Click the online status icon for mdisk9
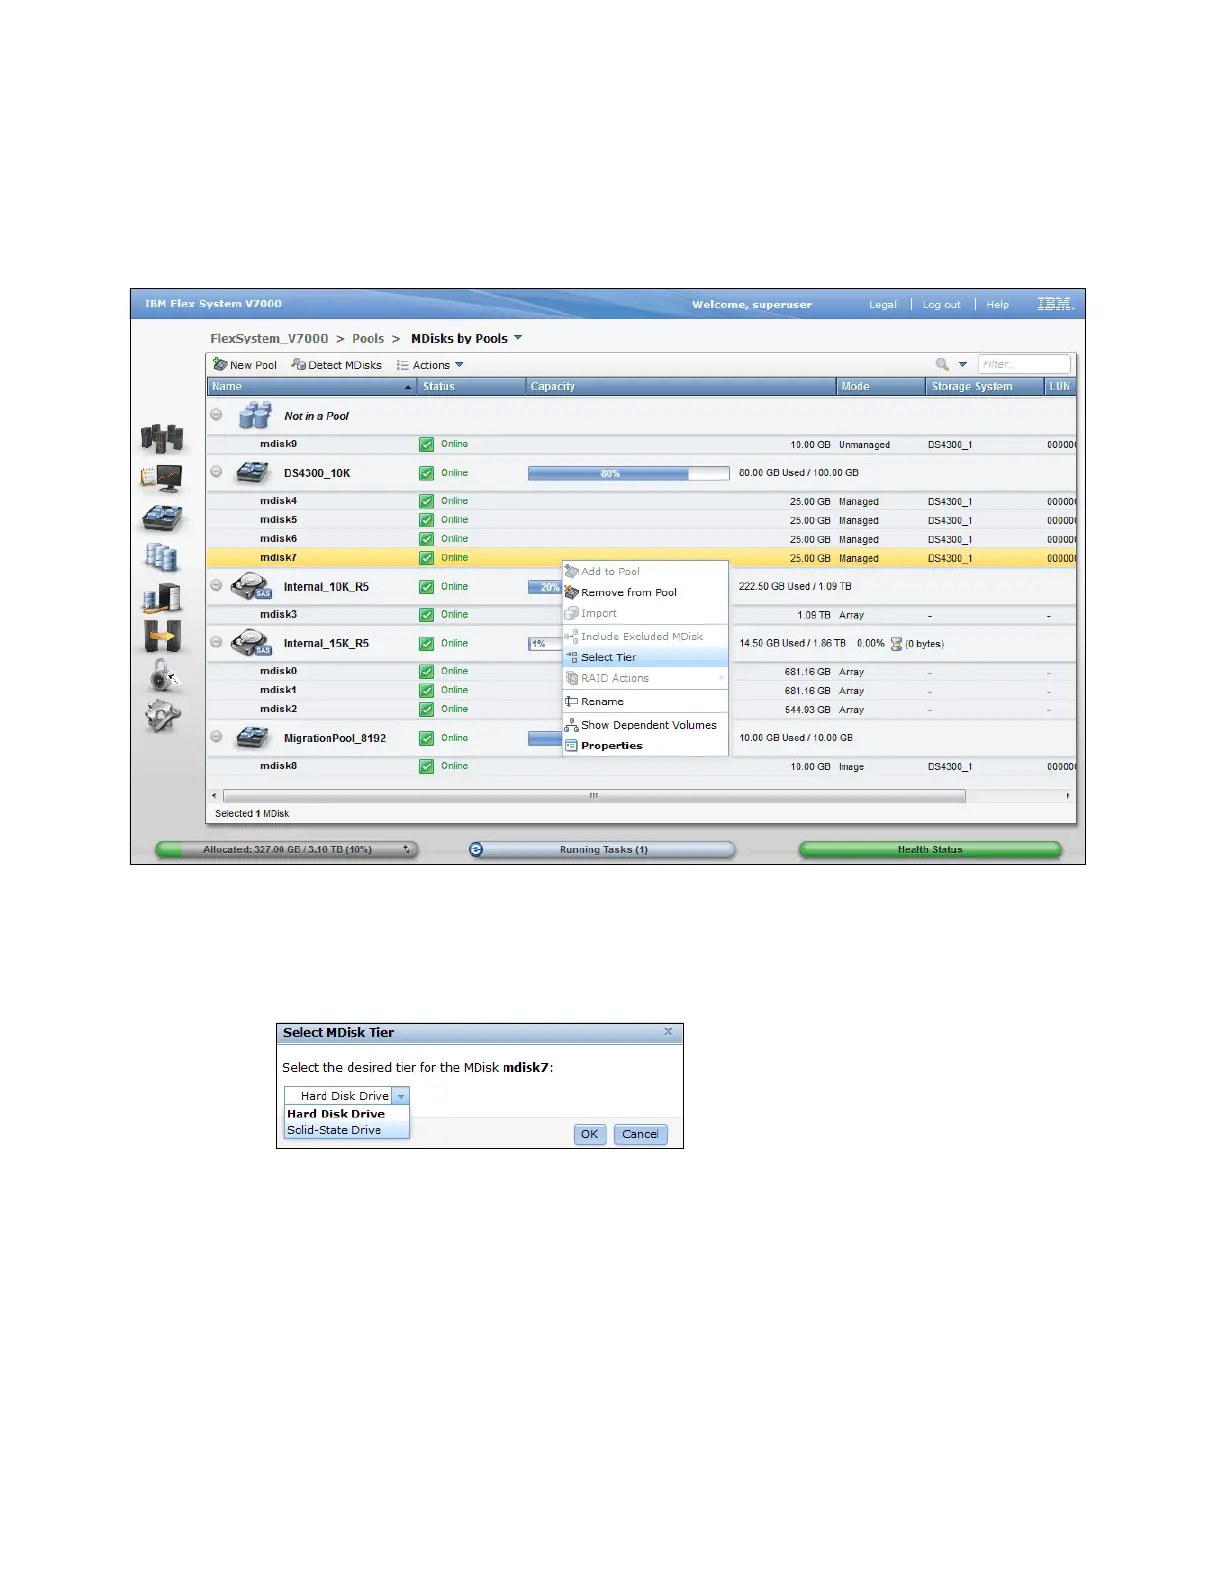Image resolution: width=1224 pixels, height=1584 pixels. [x=427, y=444]
